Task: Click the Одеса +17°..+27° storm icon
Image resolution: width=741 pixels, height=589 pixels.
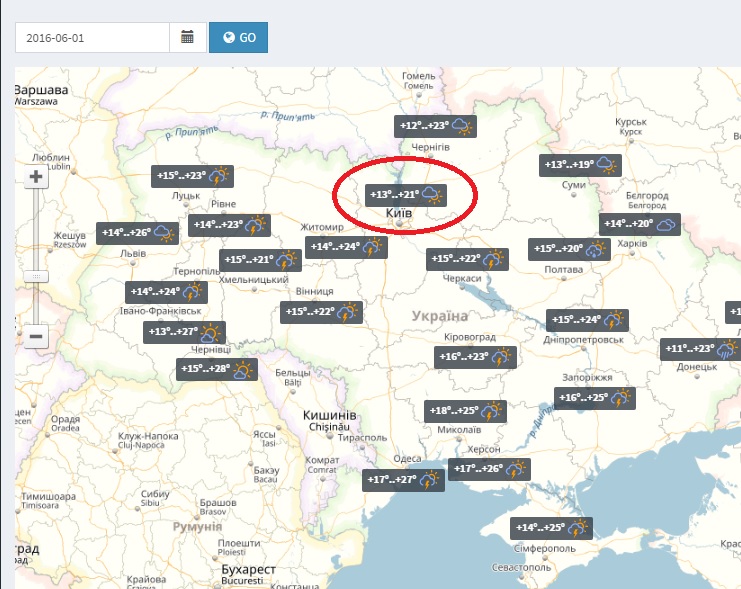Action: pyautogui.click(x=430, y=480)
